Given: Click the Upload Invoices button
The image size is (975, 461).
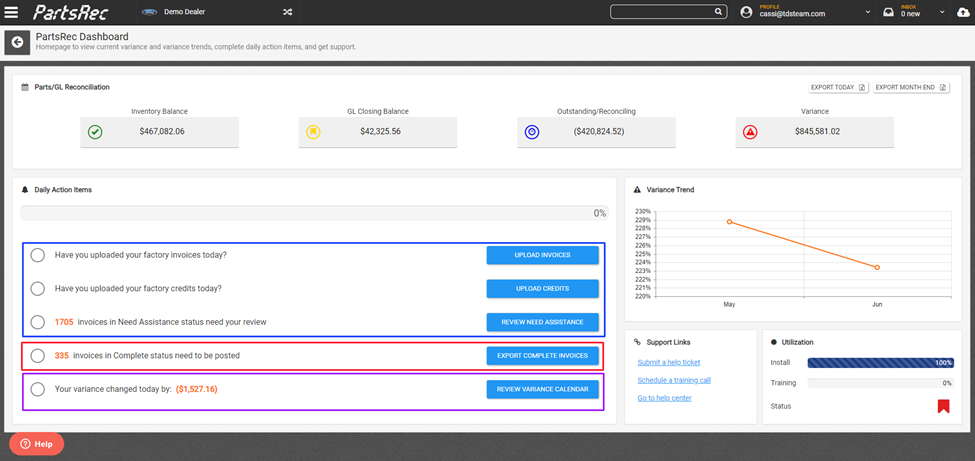Looking at the screenshot, I should [x=542, y=255].
